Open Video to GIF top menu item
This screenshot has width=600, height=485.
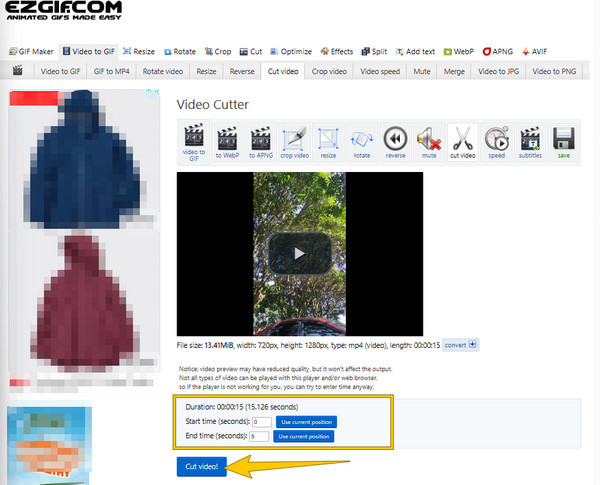coord(89,51)
